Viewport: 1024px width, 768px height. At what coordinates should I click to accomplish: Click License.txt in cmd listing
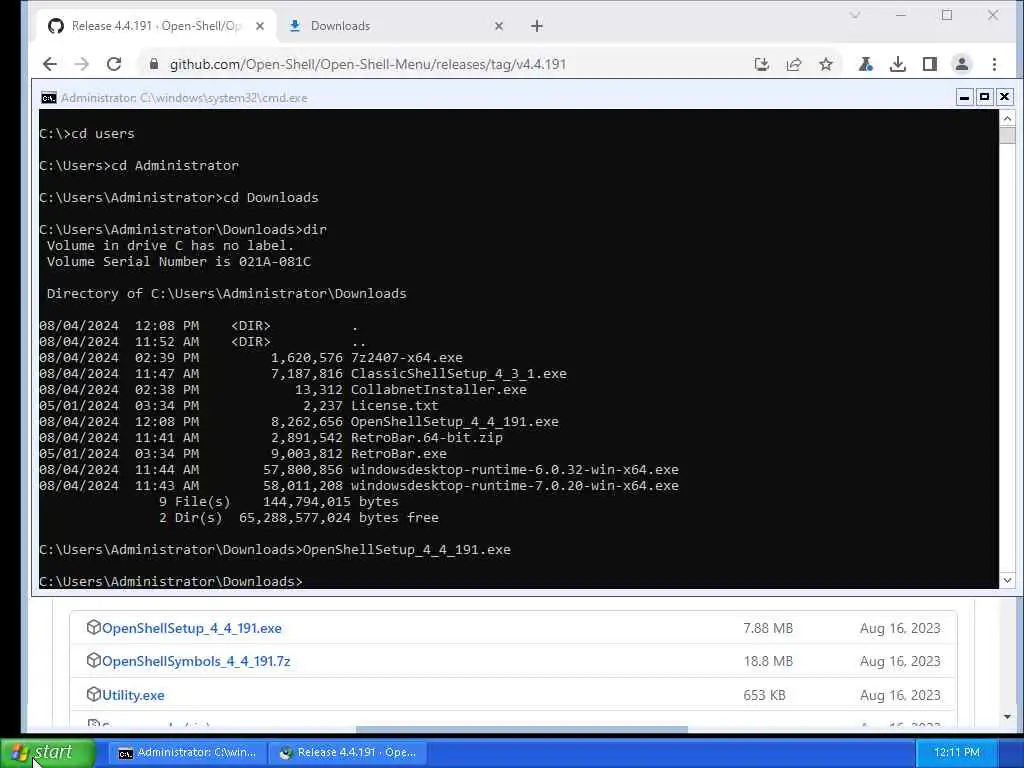coord(394,406)
